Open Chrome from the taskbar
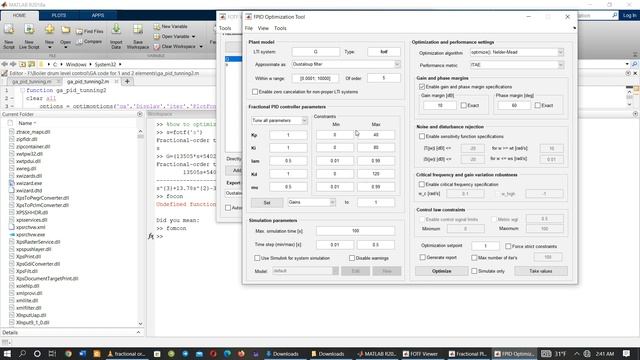640x360 pixels. 68,353
